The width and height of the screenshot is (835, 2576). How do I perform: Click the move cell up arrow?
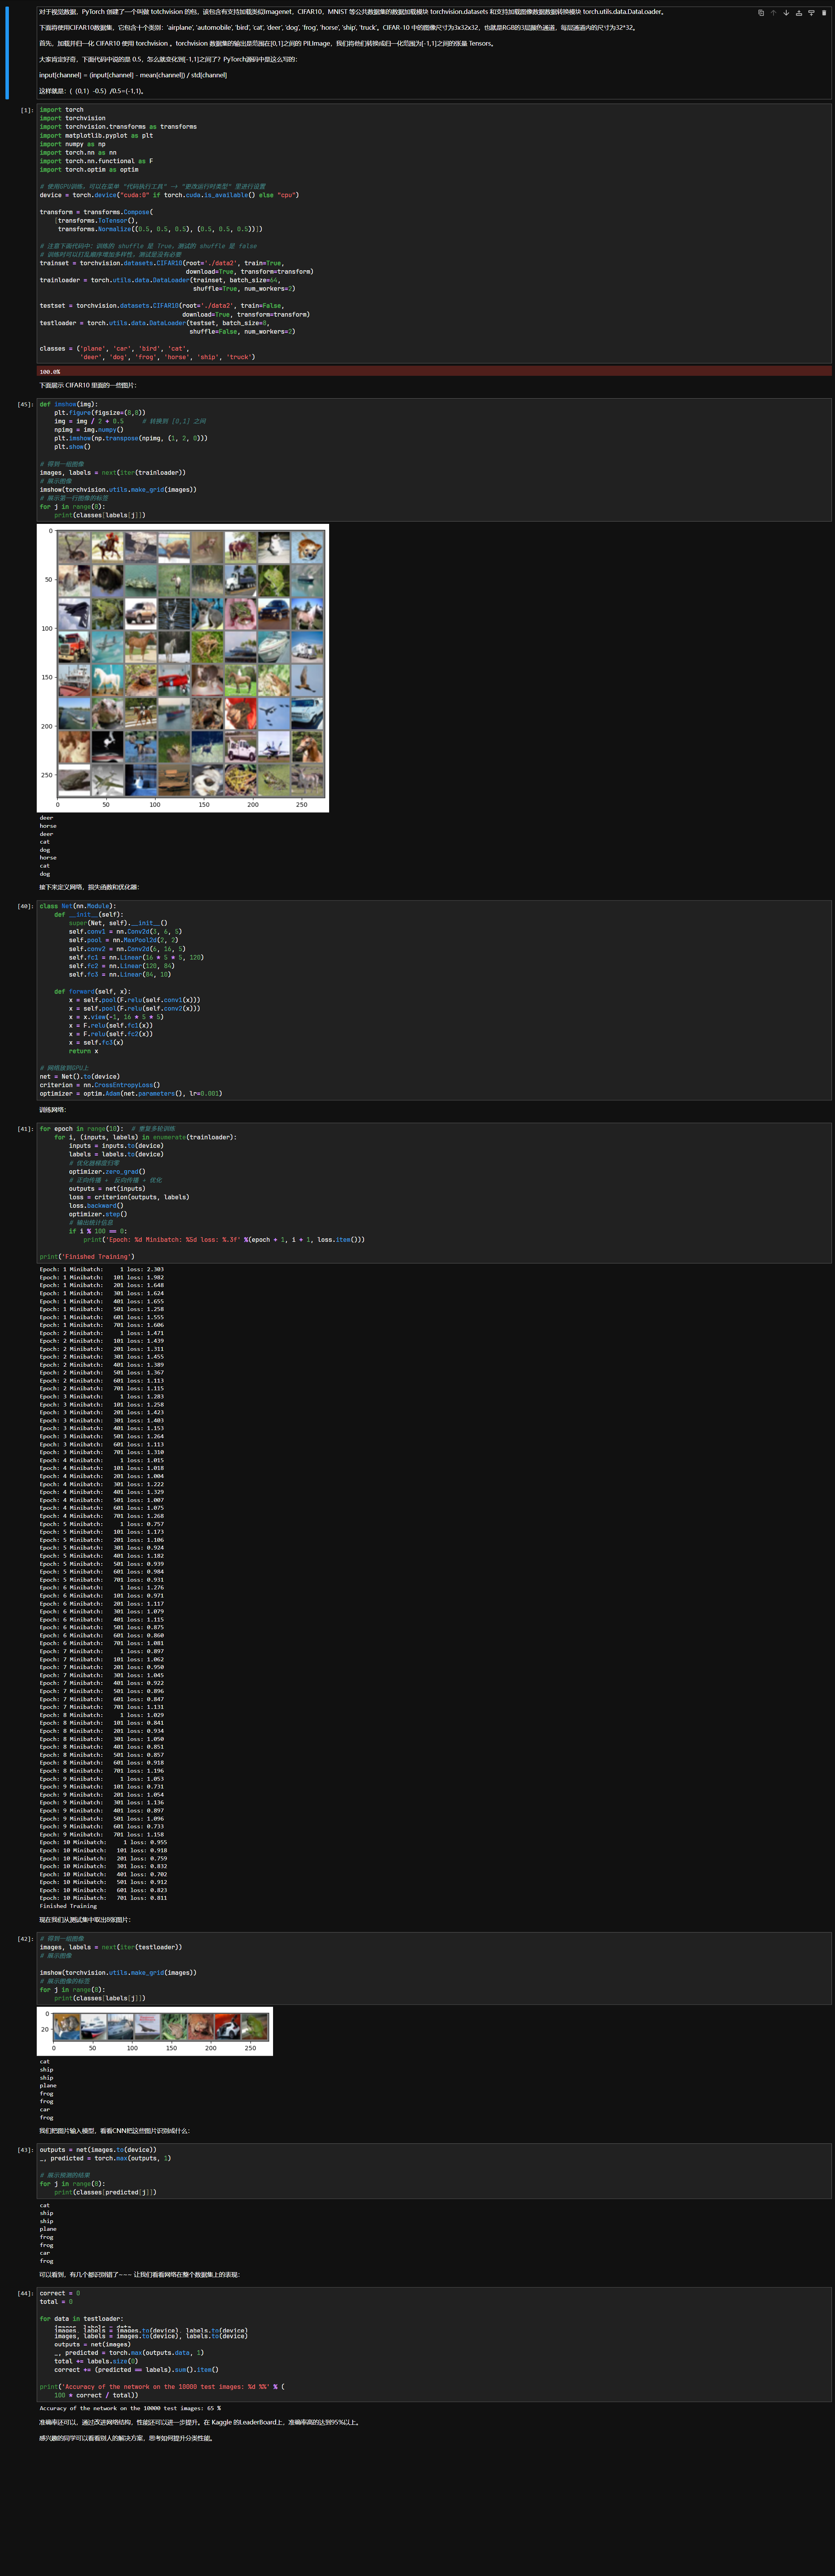773,13
